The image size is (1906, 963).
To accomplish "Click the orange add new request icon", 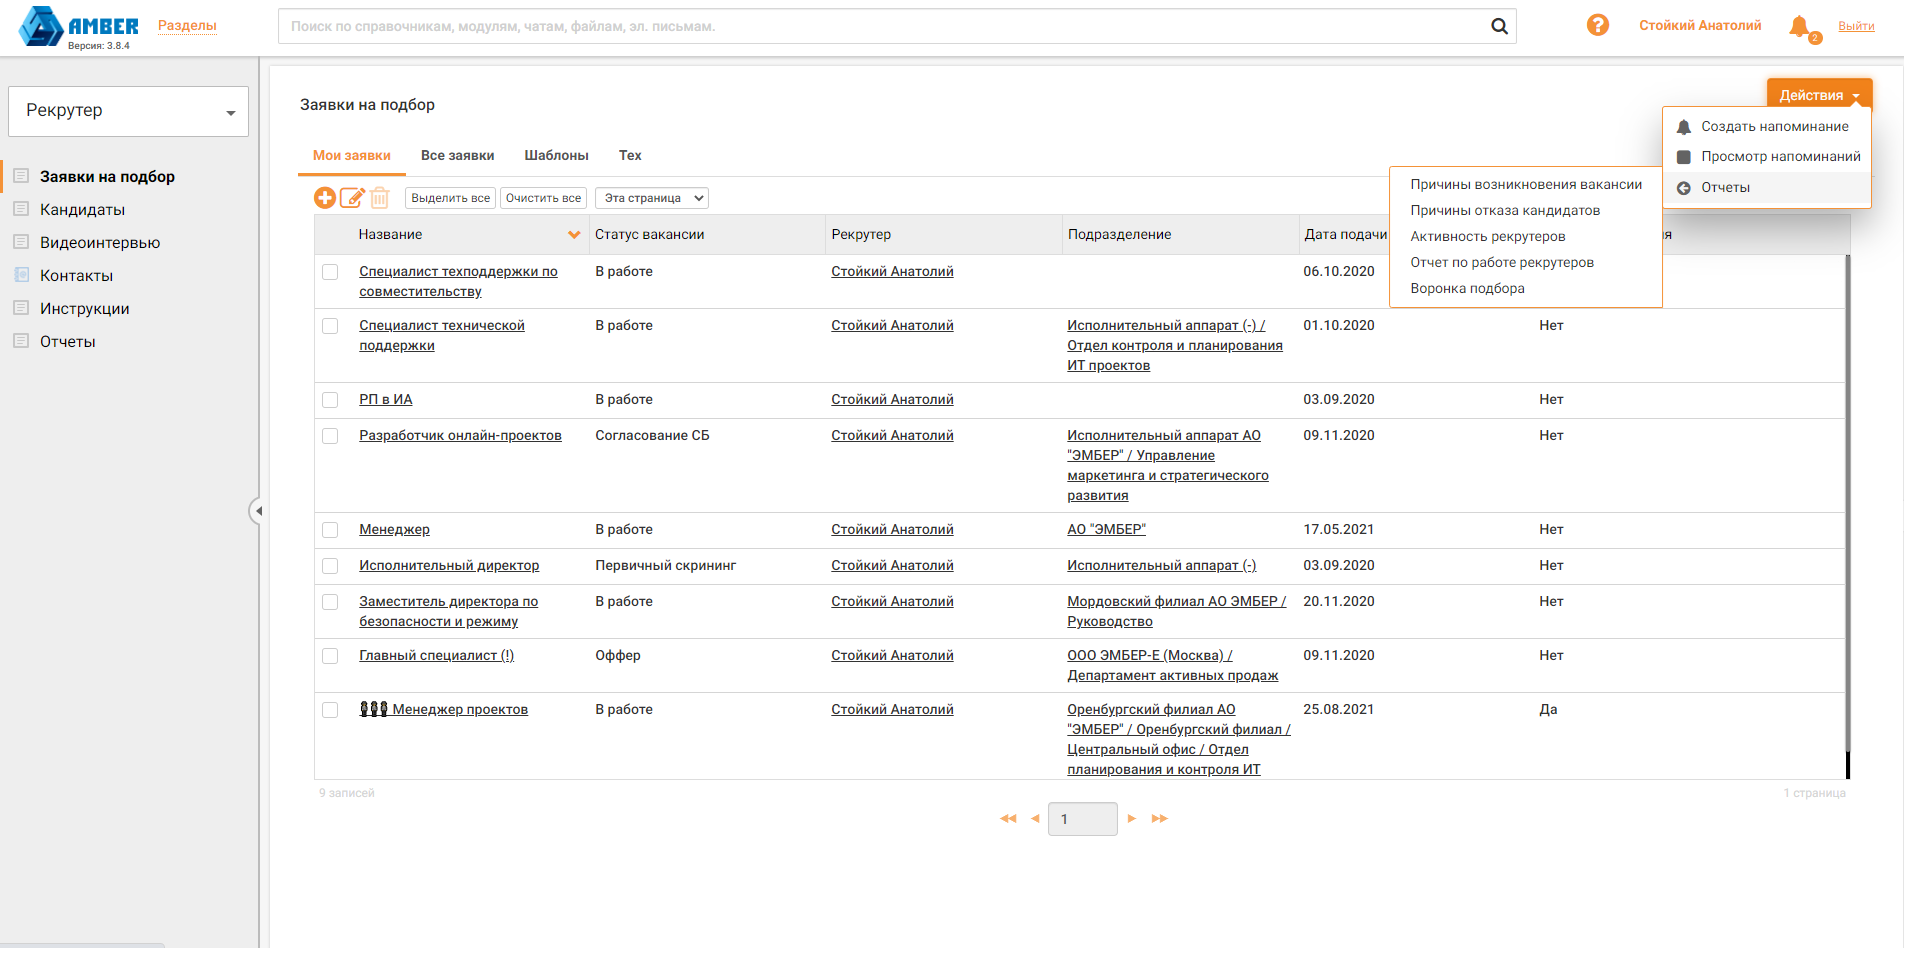I will point(325,198).
